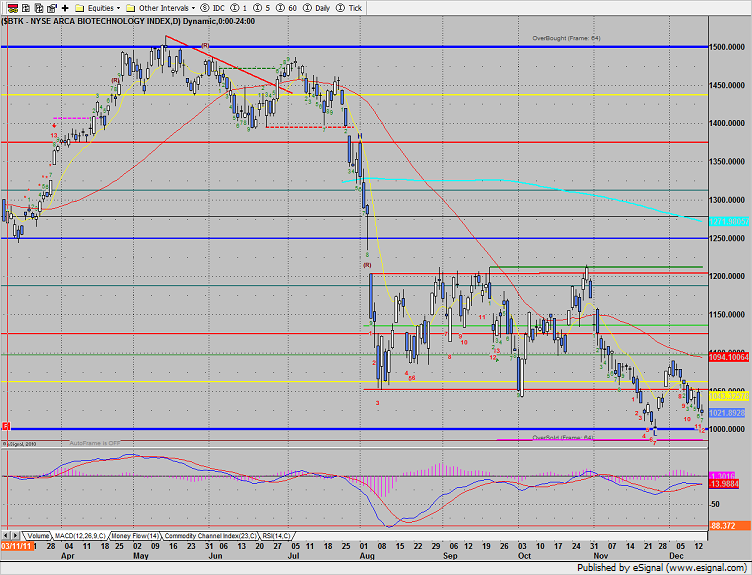This screenshot has height=575, width=752.
Task: Click the second toolbar icon beside the link icon
Action: [x=26, y=8]
